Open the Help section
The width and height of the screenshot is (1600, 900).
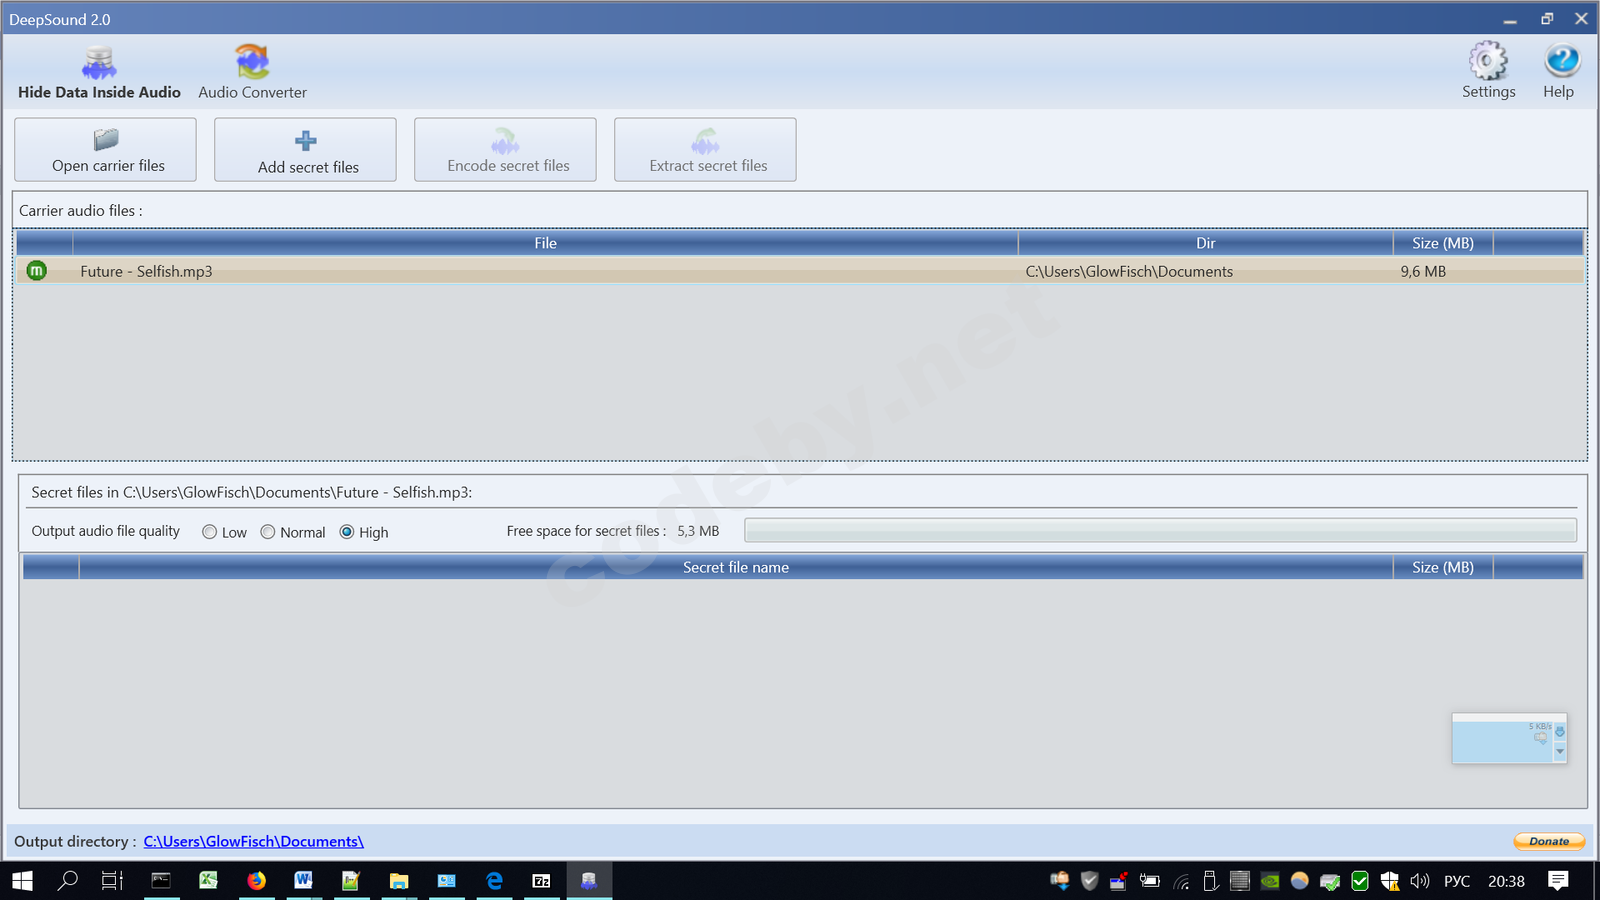pyautogui.click(x=1559, y=71)
